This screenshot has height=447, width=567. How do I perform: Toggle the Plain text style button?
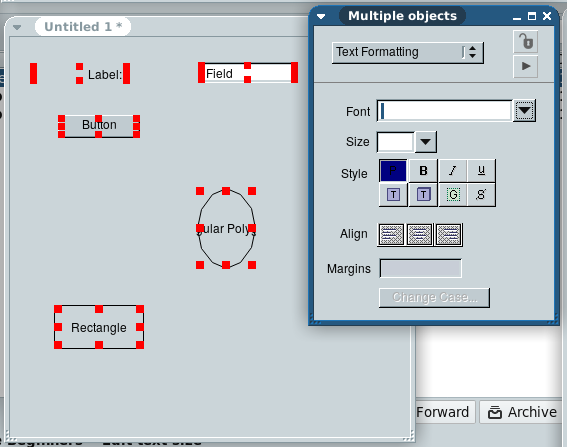coord(393,171)
